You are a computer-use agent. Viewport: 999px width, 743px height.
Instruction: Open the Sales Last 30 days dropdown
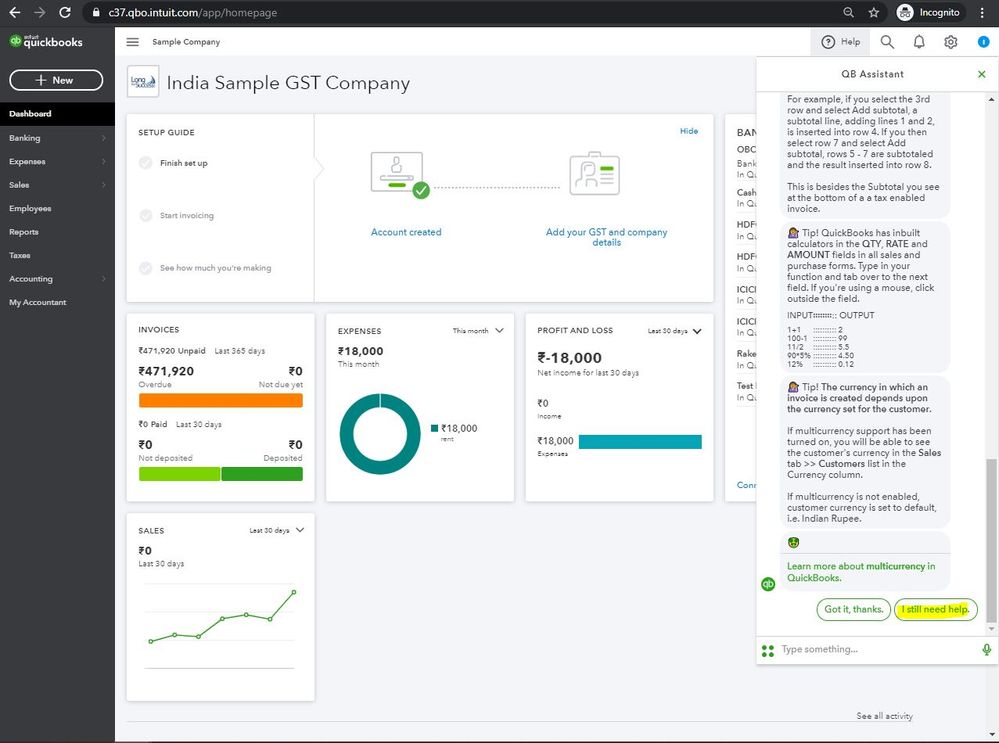click(x=277, y=530)
